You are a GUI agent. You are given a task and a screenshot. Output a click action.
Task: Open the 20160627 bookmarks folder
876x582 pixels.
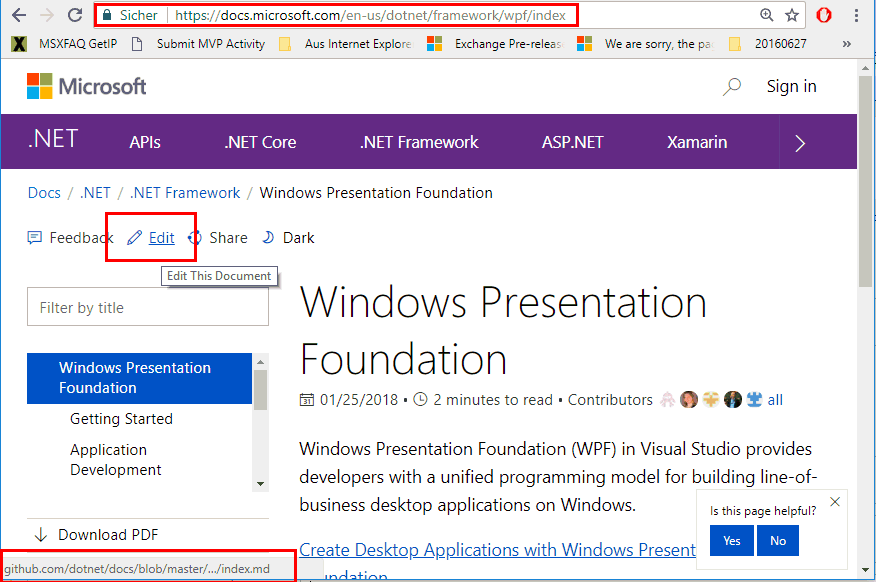[768, 44]
